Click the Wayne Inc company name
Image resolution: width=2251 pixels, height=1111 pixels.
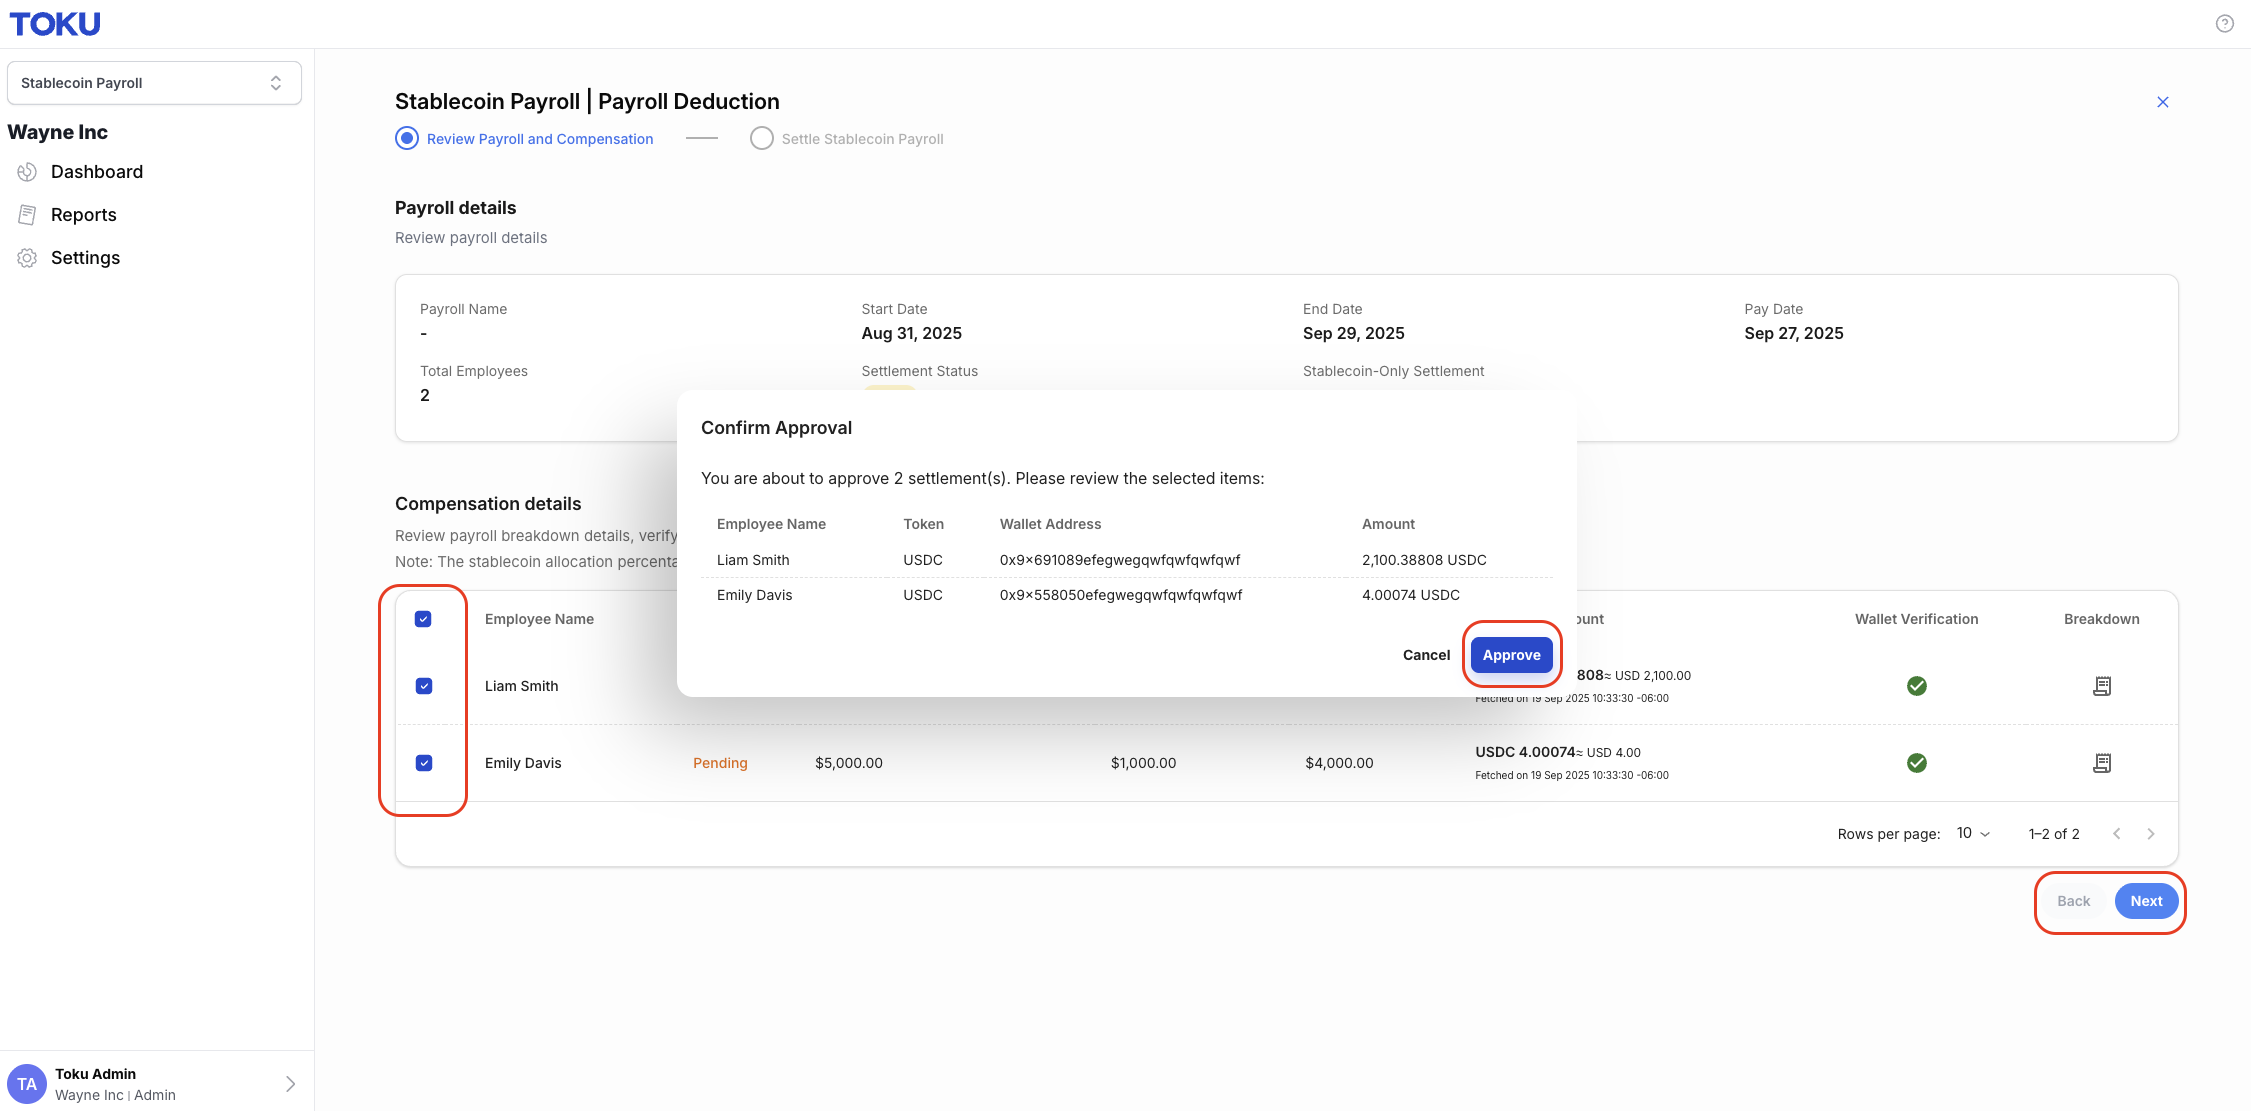57,132
